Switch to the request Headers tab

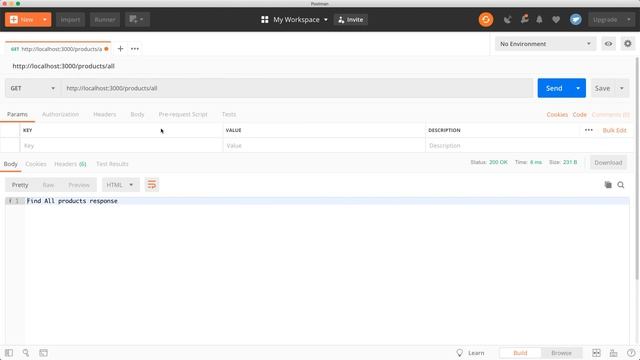point(105,114)
